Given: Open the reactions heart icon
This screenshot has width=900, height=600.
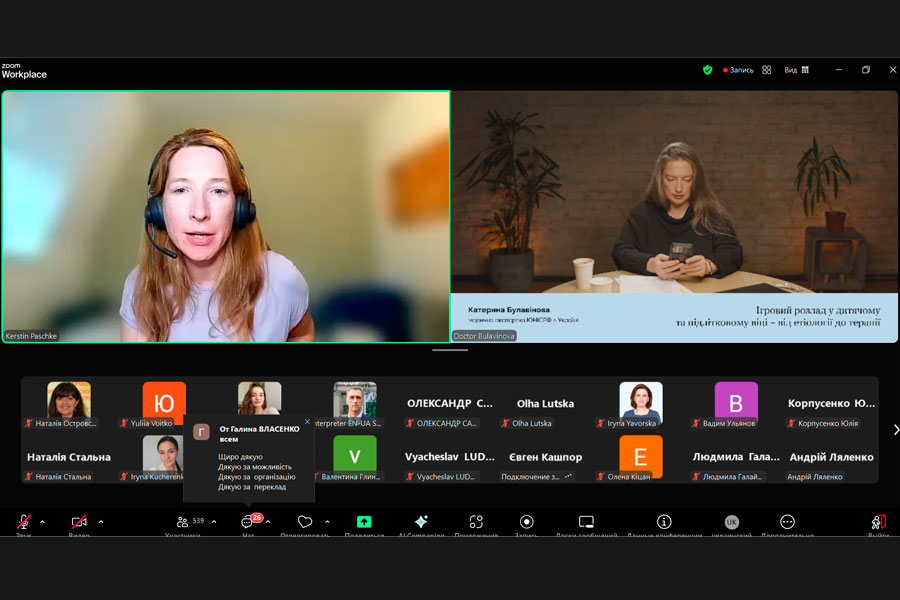Looking at the screenshot, I should click(x=305, y=521).
